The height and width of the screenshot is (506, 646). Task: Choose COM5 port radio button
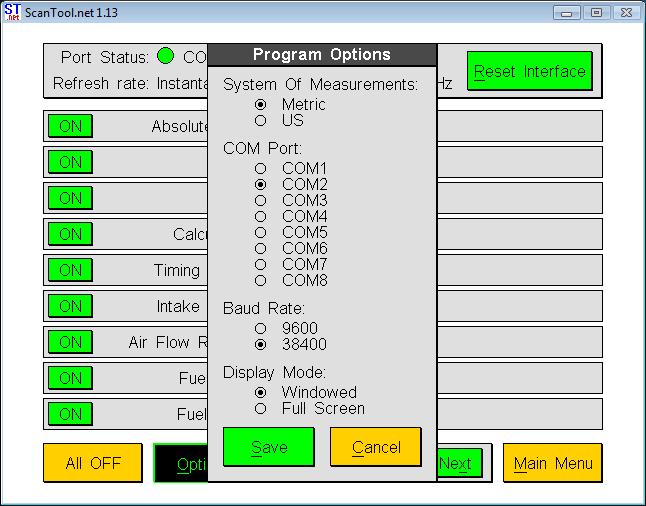pos(260,233)
